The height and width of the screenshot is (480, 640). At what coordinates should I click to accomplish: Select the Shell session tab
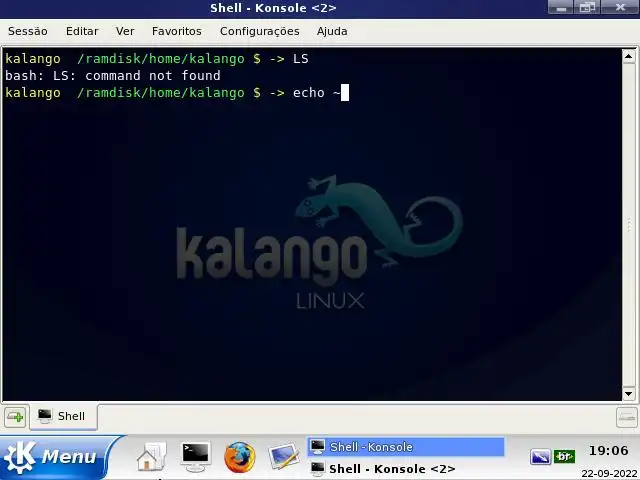tap(63, 416)
